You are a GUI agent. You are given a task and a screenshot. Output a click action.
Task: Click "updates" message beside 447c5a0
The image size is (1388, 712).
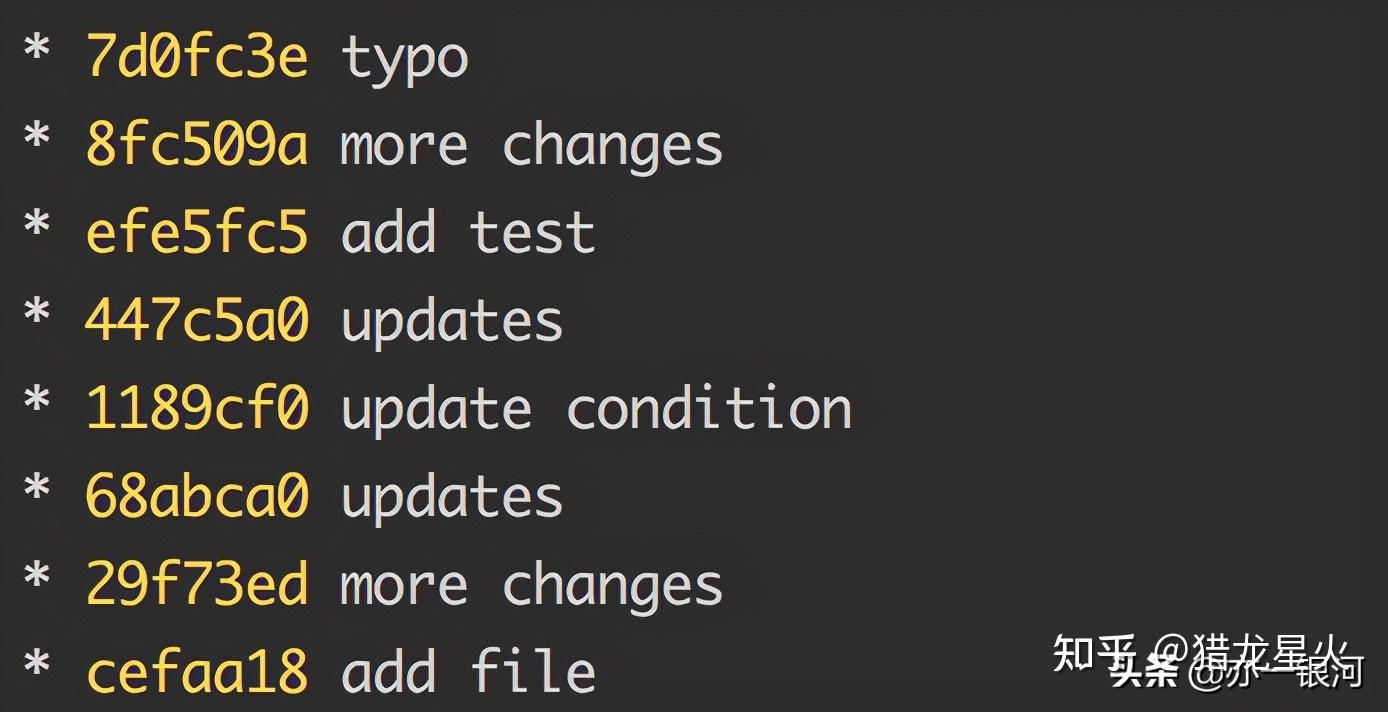tap(452, 322)
